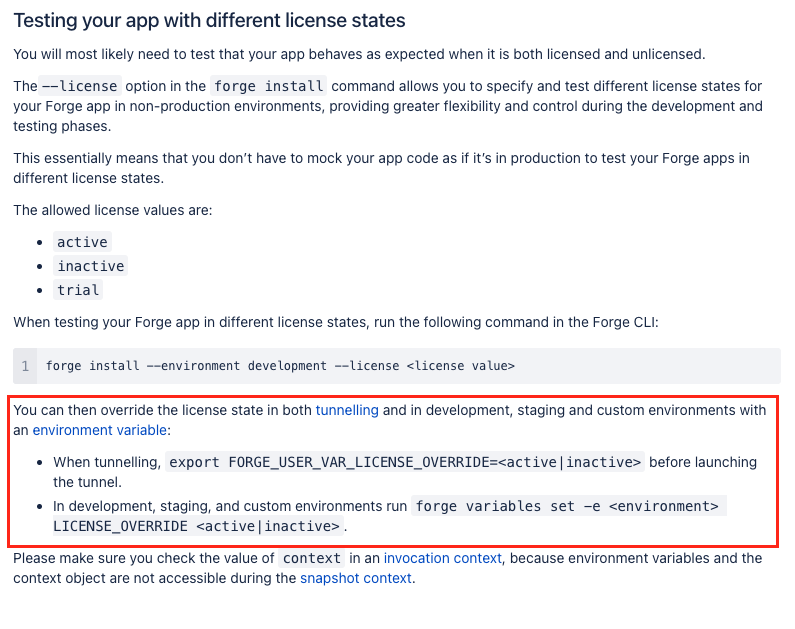Click the export FORGE_USER_VAR_LICENSE_OVERRIDE code snippet
The width and height of the screenshot is (795, 629).
point(405,462)
